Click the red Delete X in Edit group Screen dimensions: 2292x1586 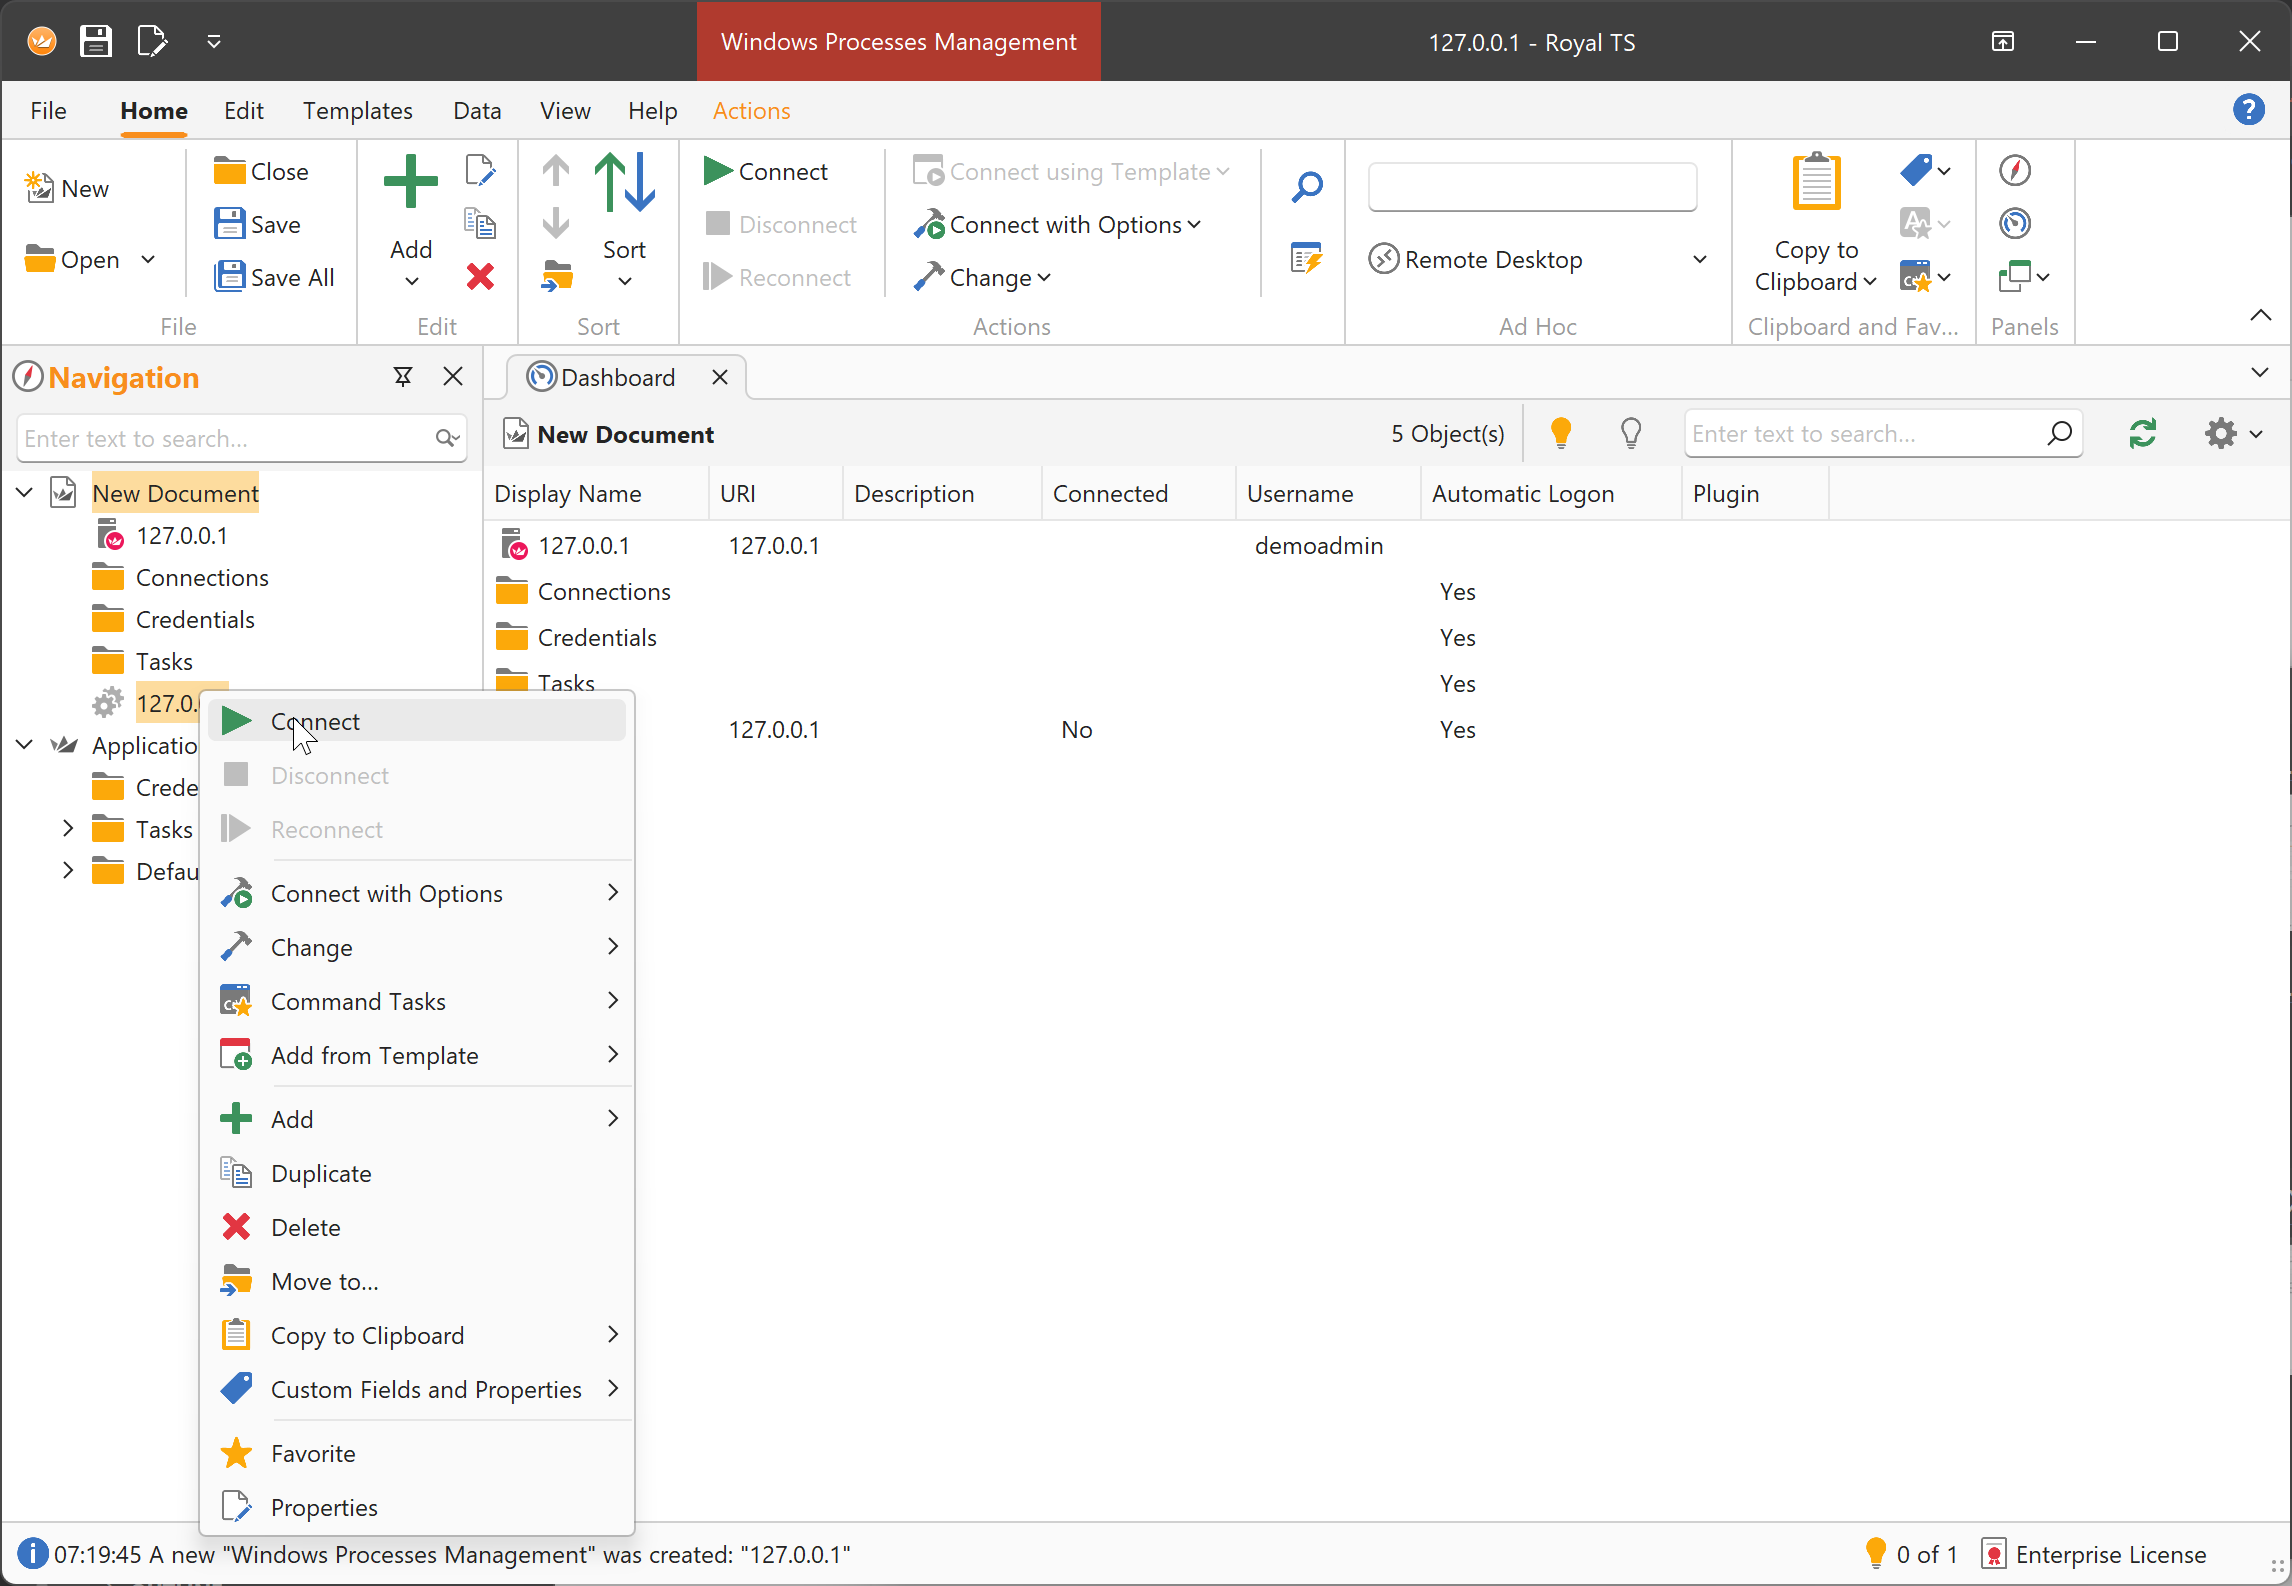pos(480,277)
